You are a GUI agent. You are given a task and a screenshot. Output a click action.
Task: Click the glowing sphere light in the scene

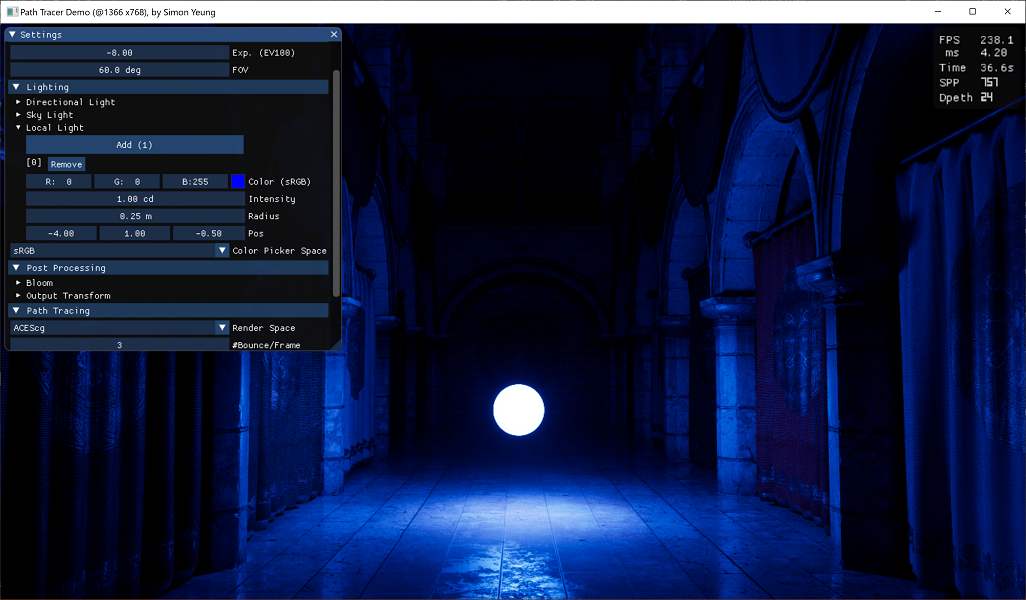tap(518, 410)
